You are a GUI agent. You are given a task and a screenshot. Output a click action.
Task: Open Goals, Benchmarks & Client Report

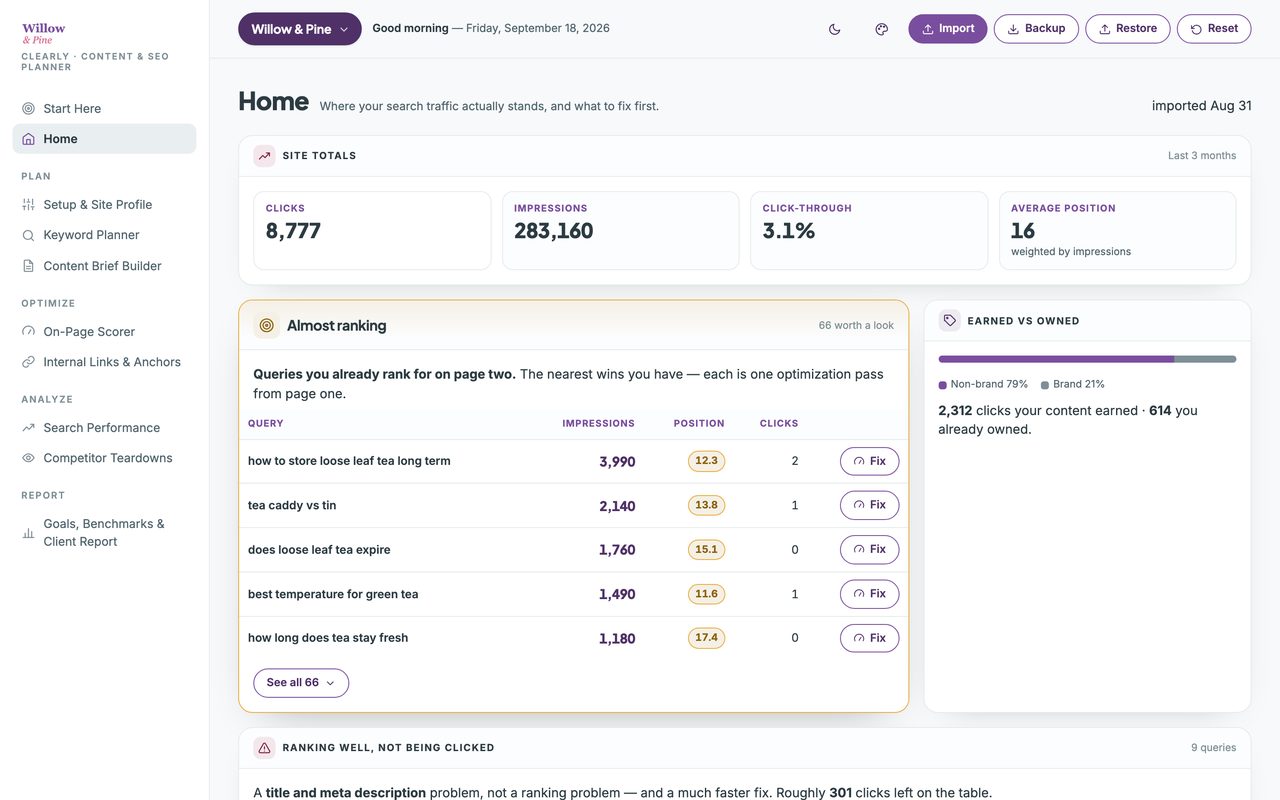click(x=104, y=532)
